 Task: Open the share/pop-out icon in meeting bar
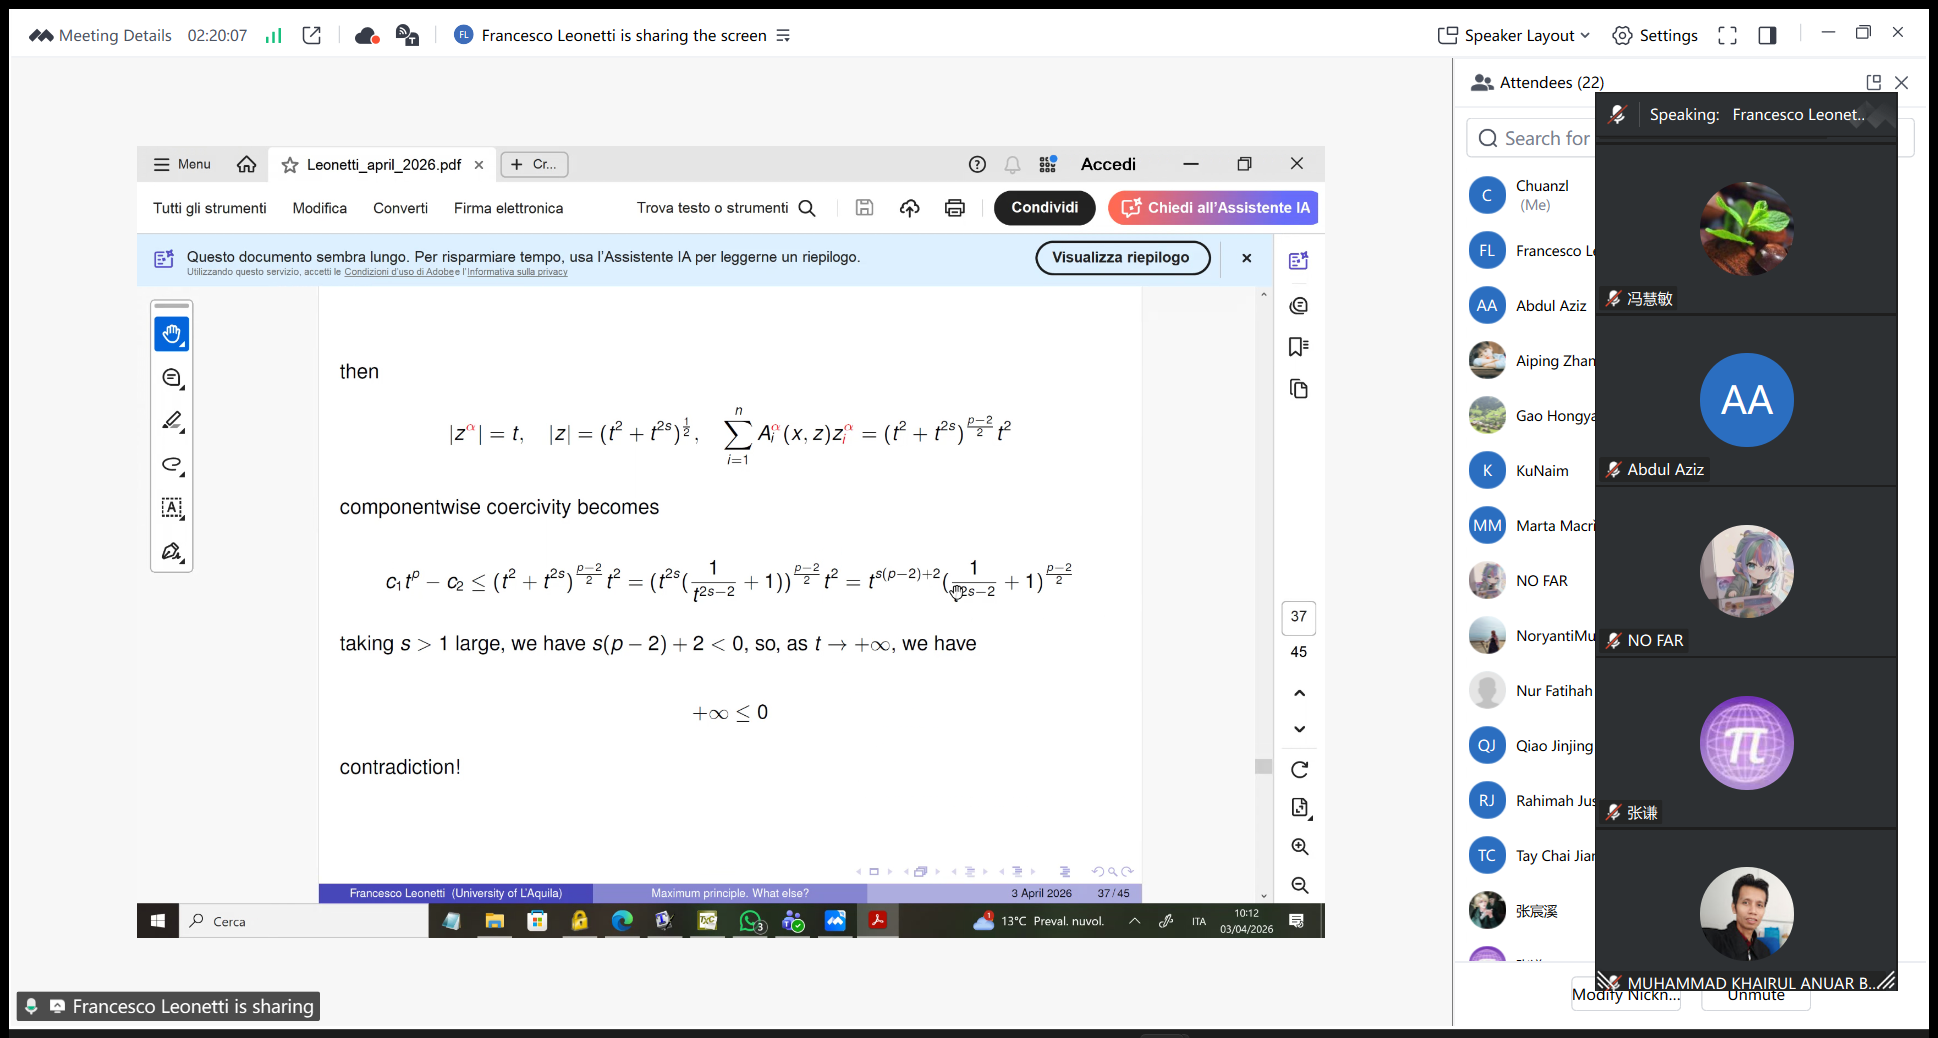312,36
